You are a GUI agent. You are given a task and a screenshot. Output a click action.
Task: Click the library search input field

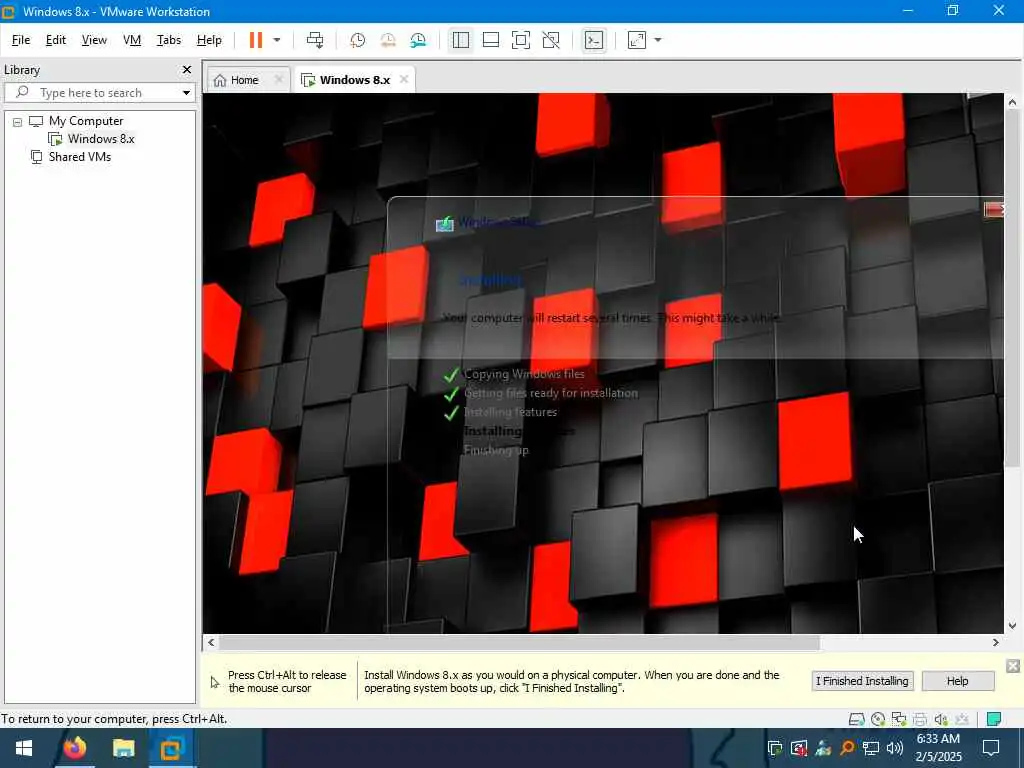point(98,93)
